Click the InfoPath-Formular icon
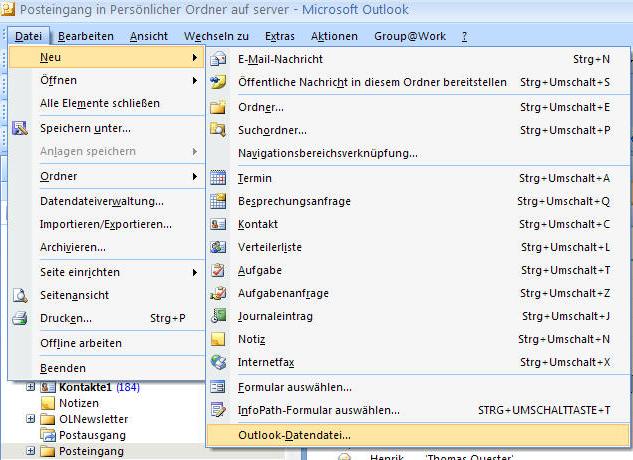Viewport: 633px width, 460px height. tap(218, 410)
